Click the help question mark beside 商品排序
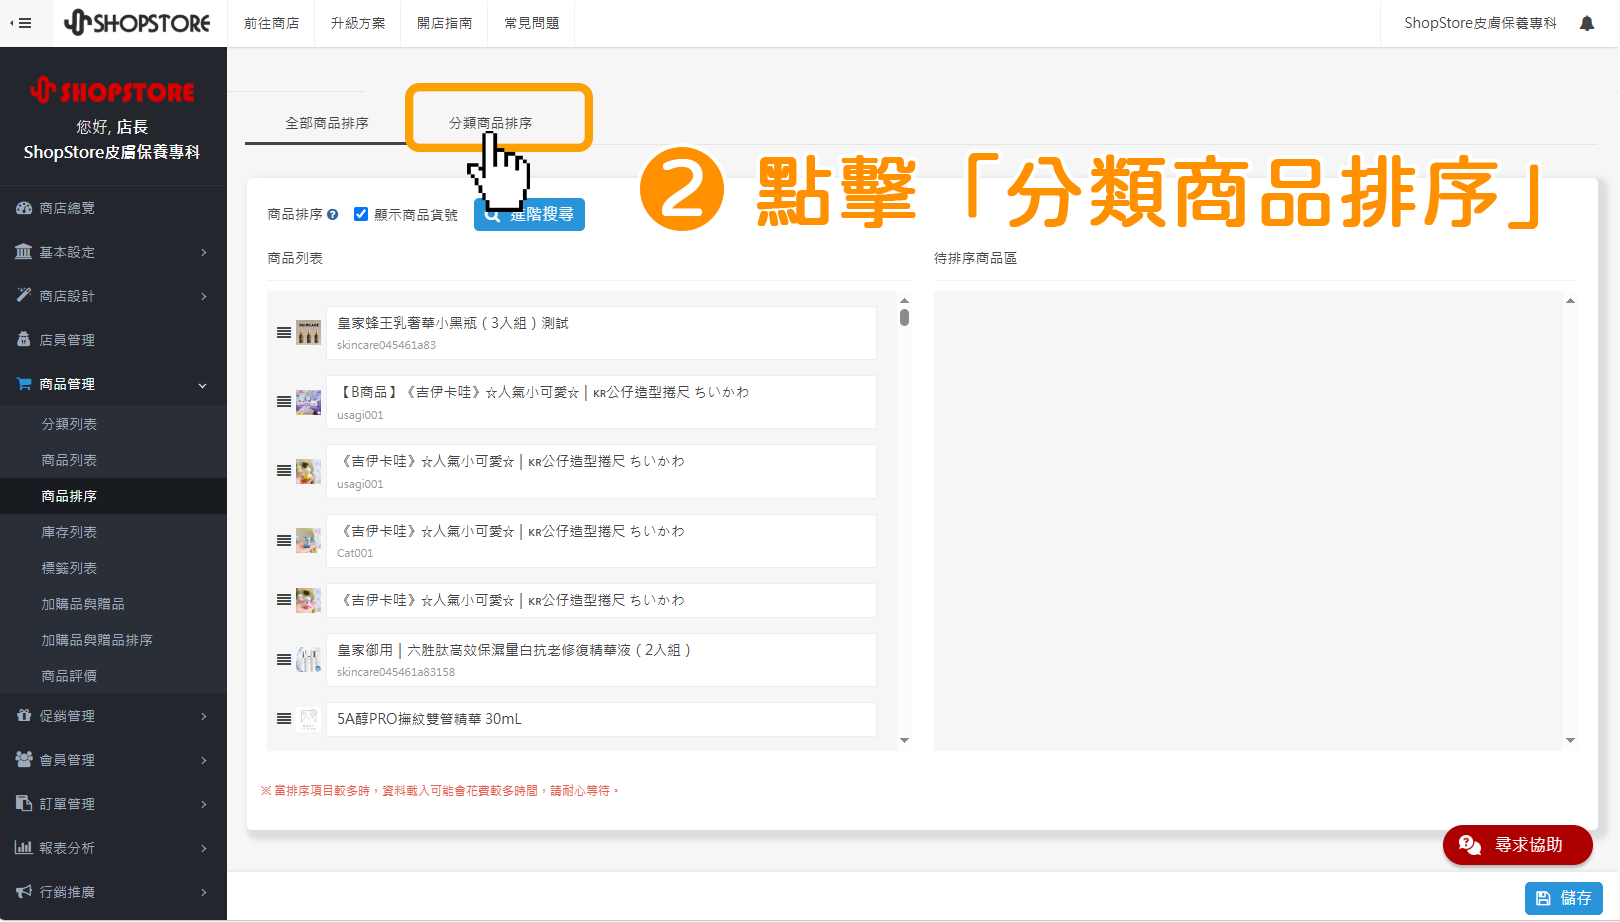1620x922 pixels. coord(333,214)
